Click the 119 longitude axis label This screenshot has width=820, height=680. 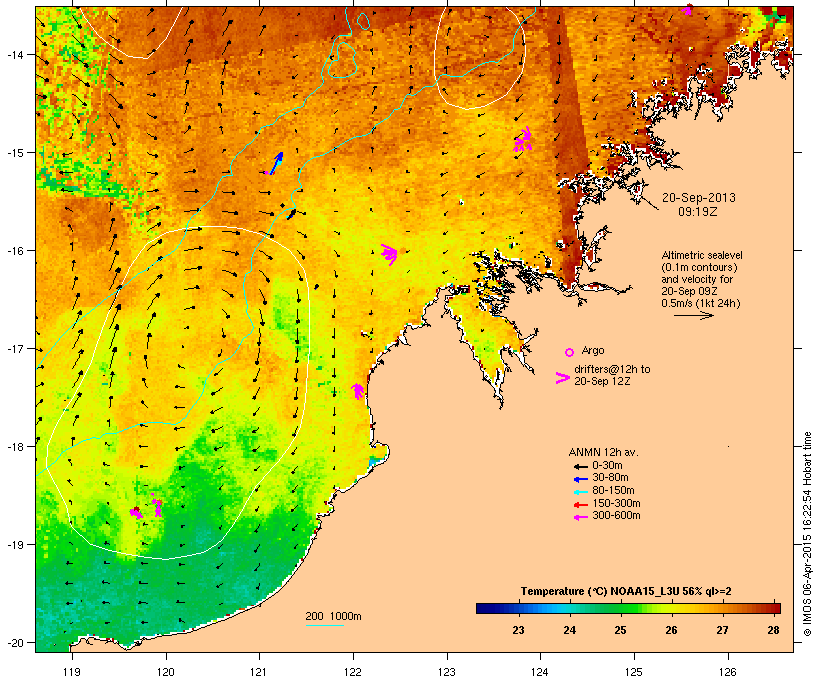coord(72,672)
